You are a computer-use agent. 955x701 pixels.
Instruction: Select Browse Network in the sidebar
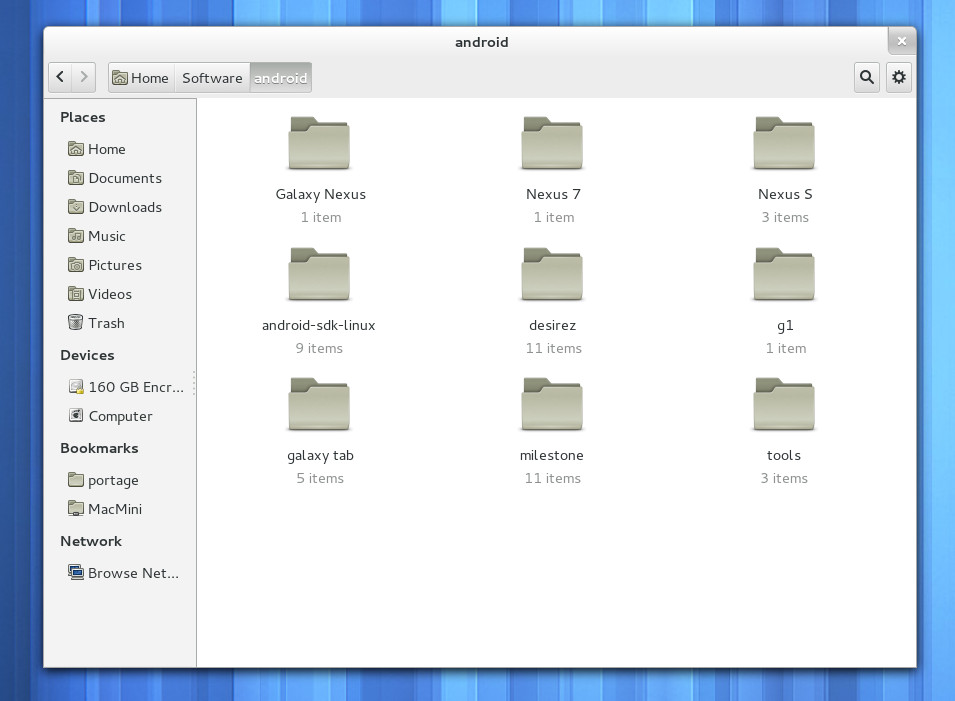(x=121, y=573)
